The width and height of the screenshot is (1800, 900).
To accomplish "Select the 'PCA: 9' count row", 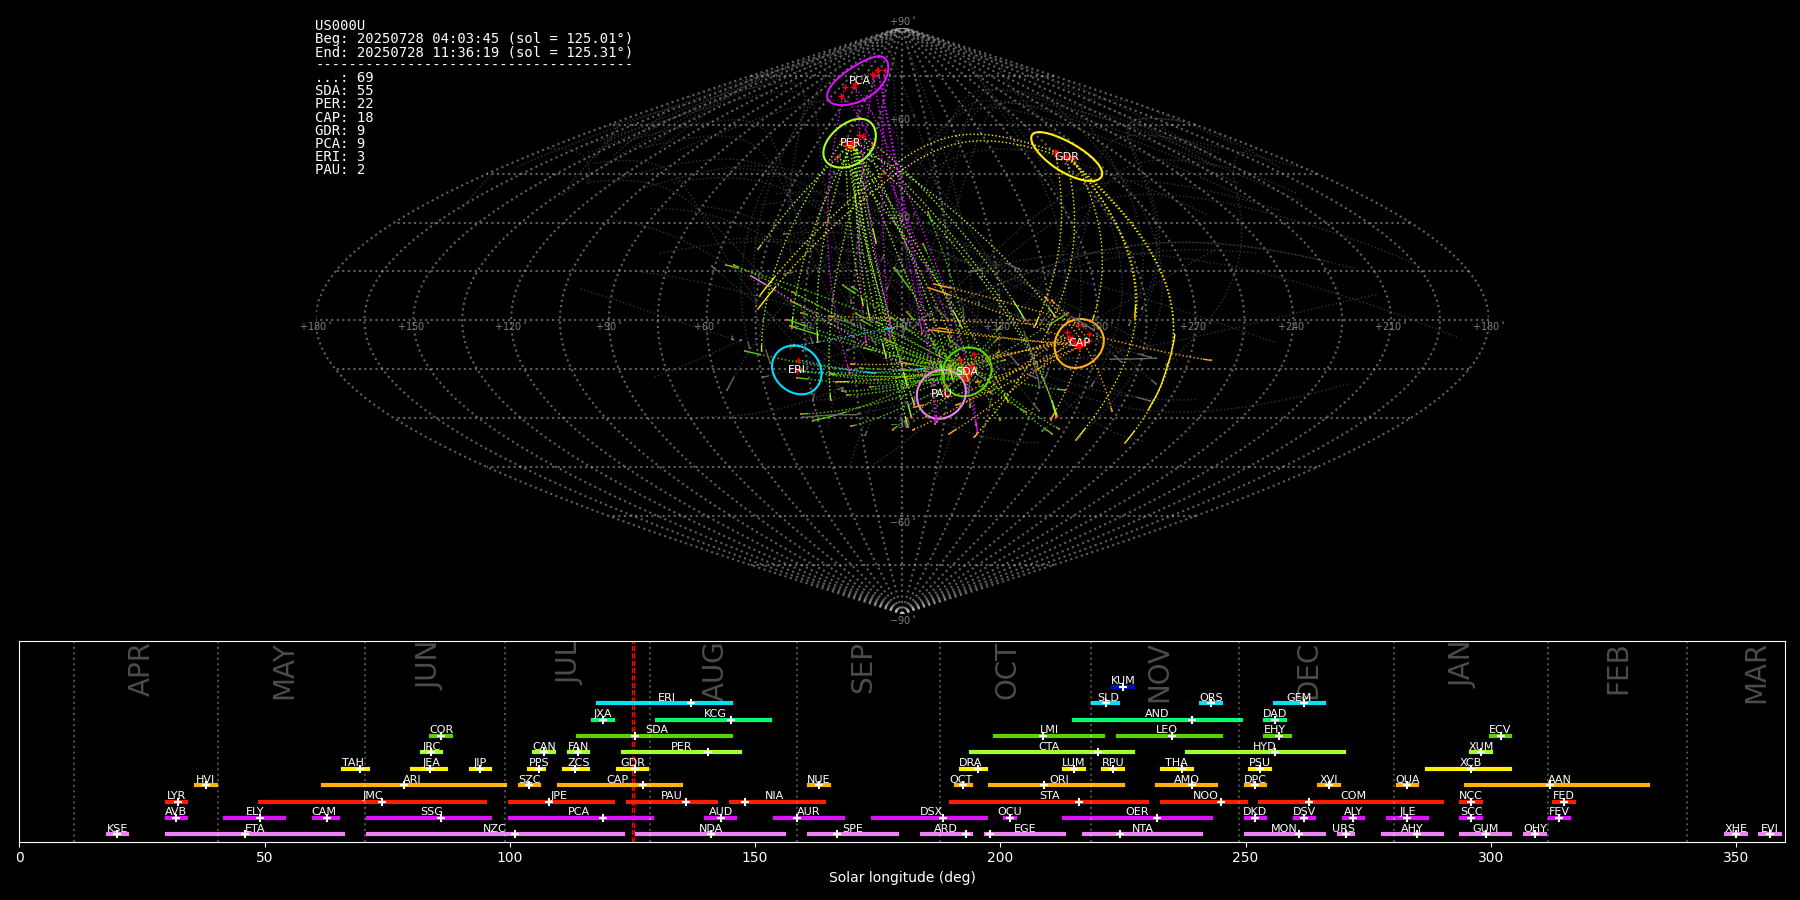I will click(x=340, y=143).
